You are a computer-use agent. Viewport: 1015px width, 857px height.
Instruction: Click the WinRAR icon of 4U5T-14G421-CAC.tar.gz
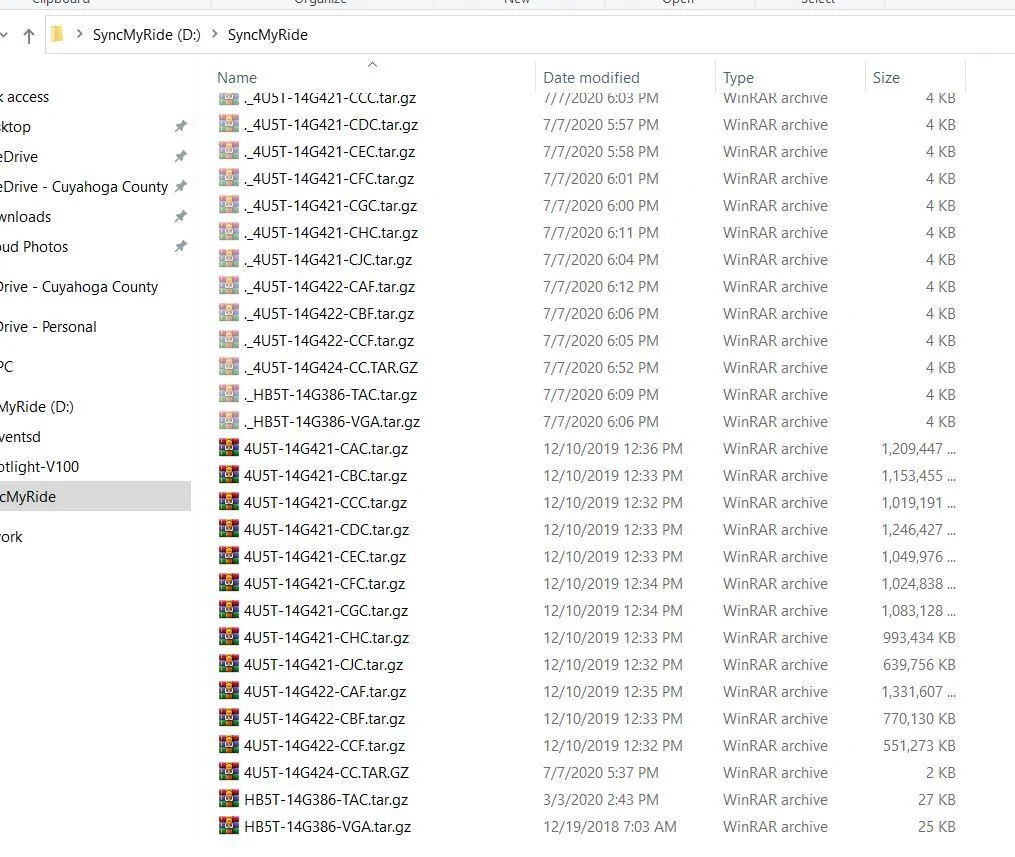pyautogui.click(x=229, y=448)
